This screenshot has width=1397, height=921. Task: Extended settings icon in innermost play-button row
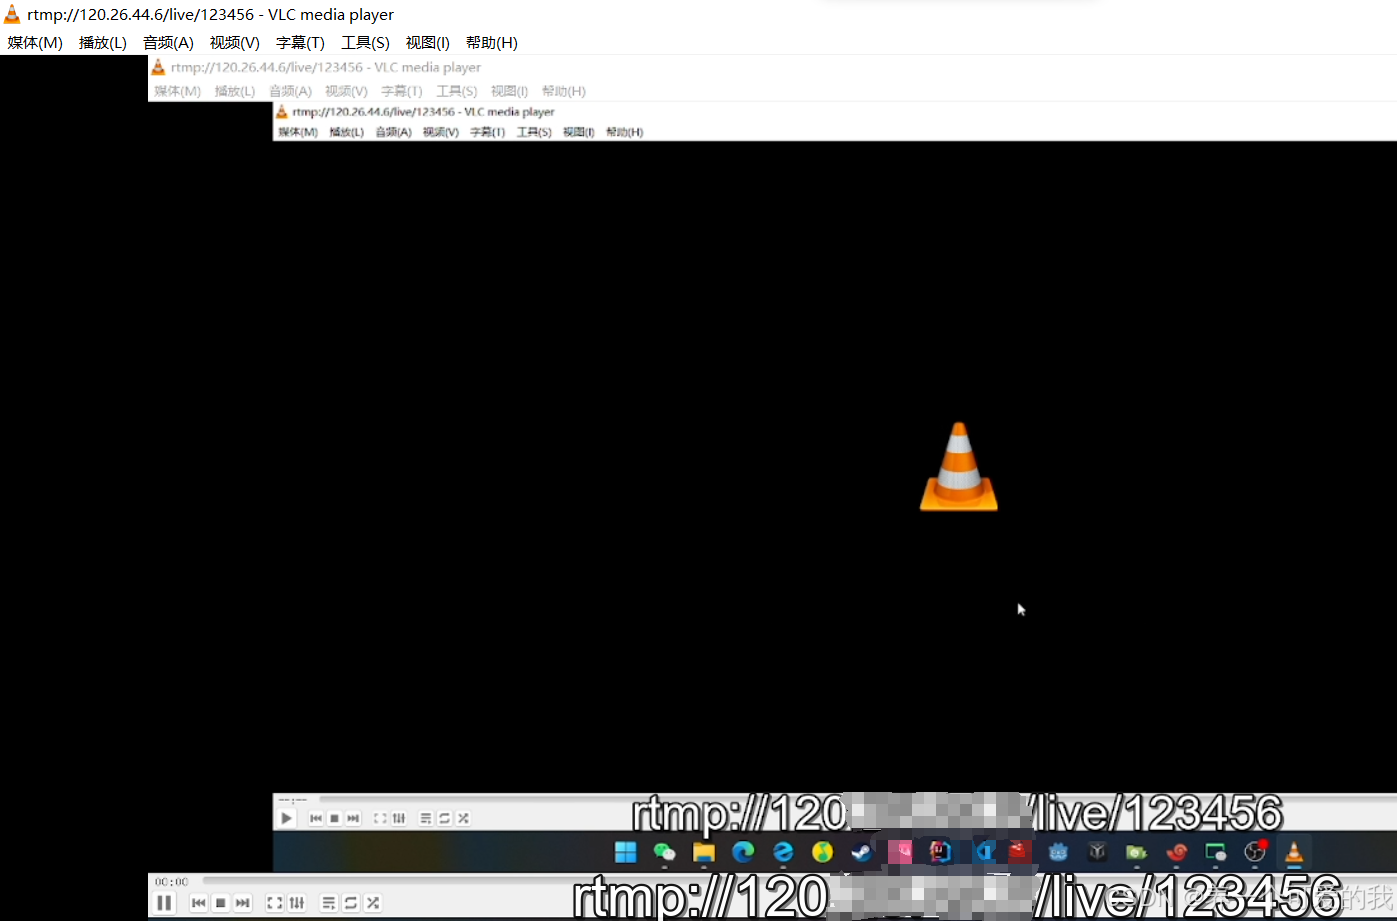click(x=399, y=818)
